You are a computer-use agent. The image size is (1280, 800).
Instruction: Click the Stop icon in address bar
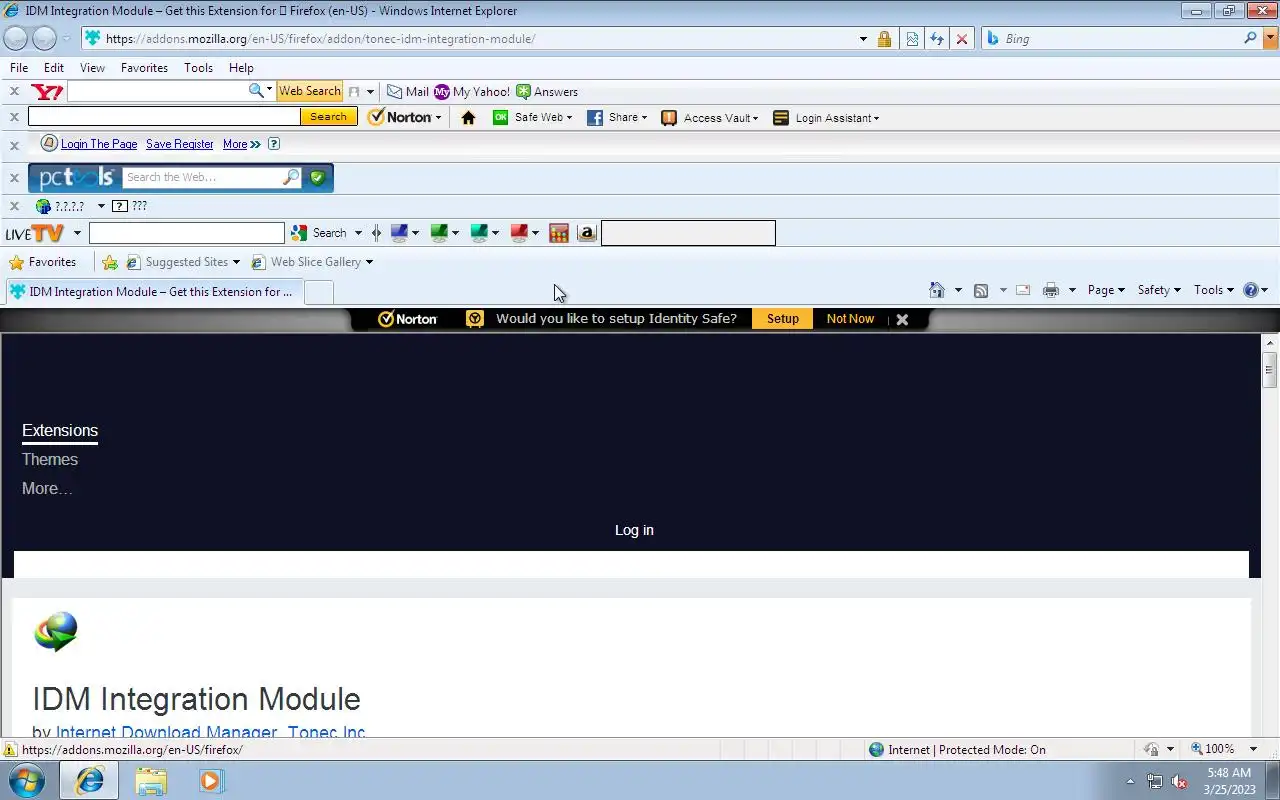click(x=962, y=39)
